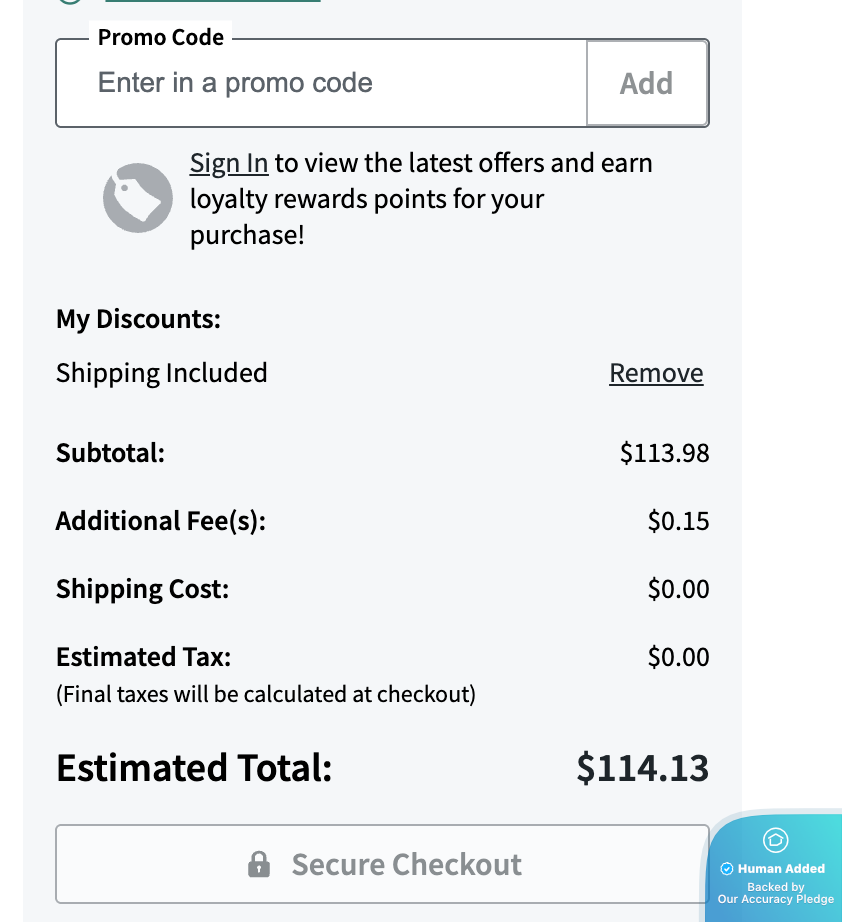Click the My Discounts heading
This screenshot has width=842, height=922.
(138, 319)
